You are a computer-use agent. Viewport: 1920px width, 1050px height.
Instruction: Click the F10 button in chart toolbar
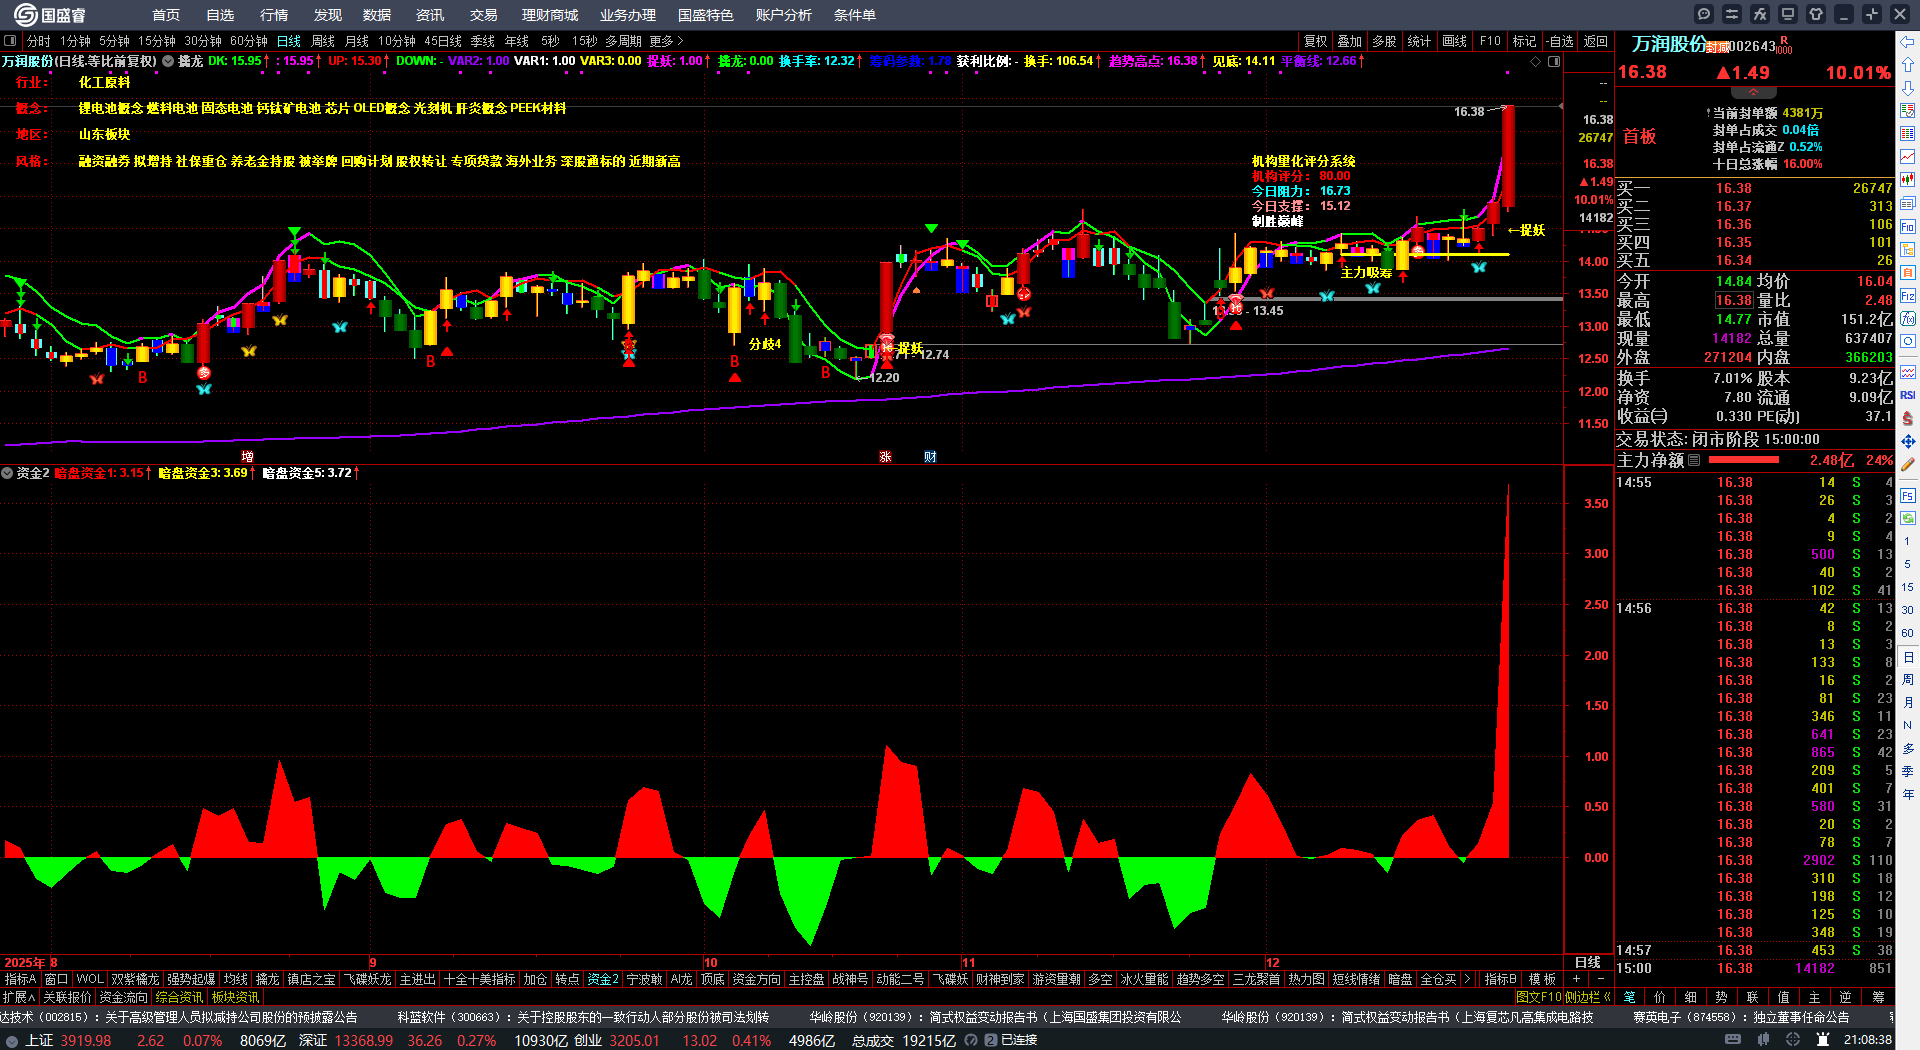[x=1490, y=41]
